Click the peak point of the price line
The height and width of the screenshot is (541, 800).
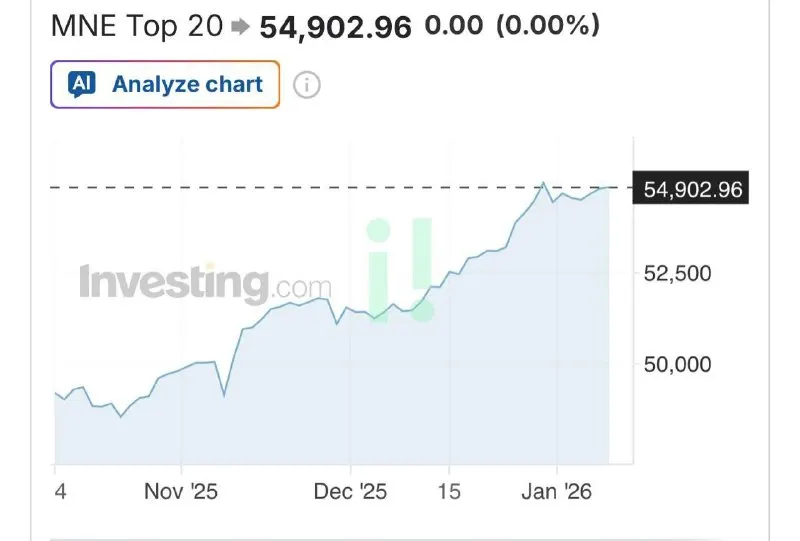[543, 183]
